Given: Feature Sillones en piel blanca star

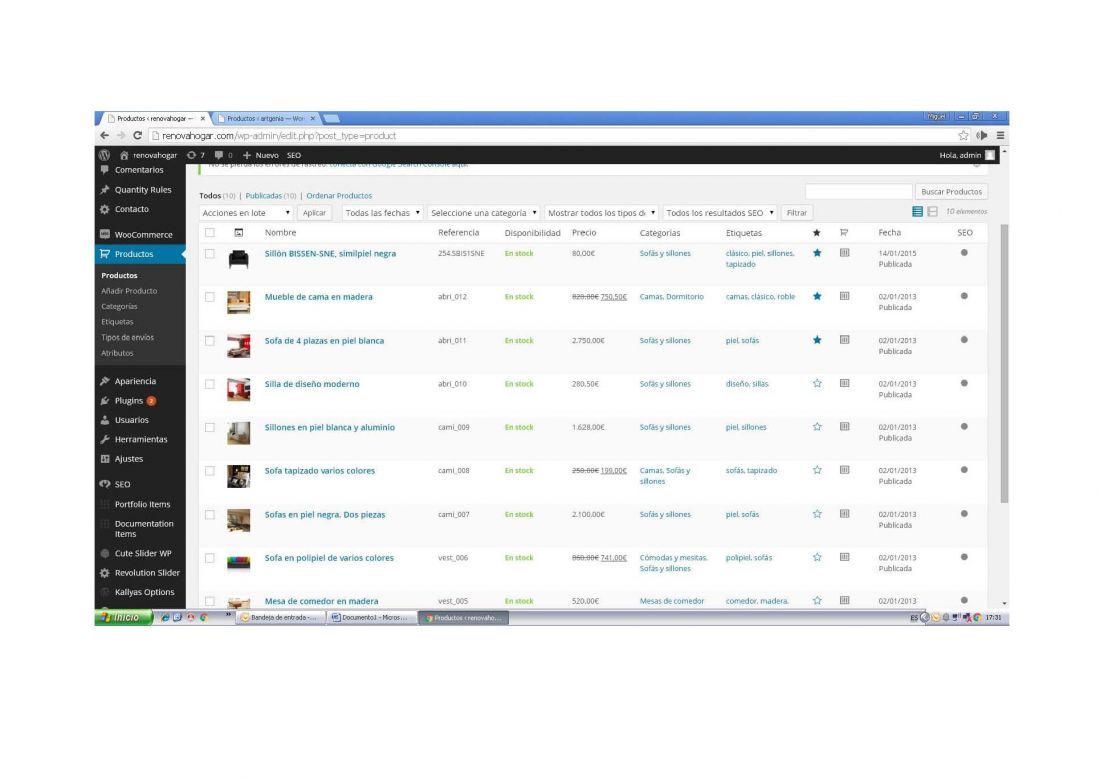Looking at the screenshot, I should coord(817,427).
